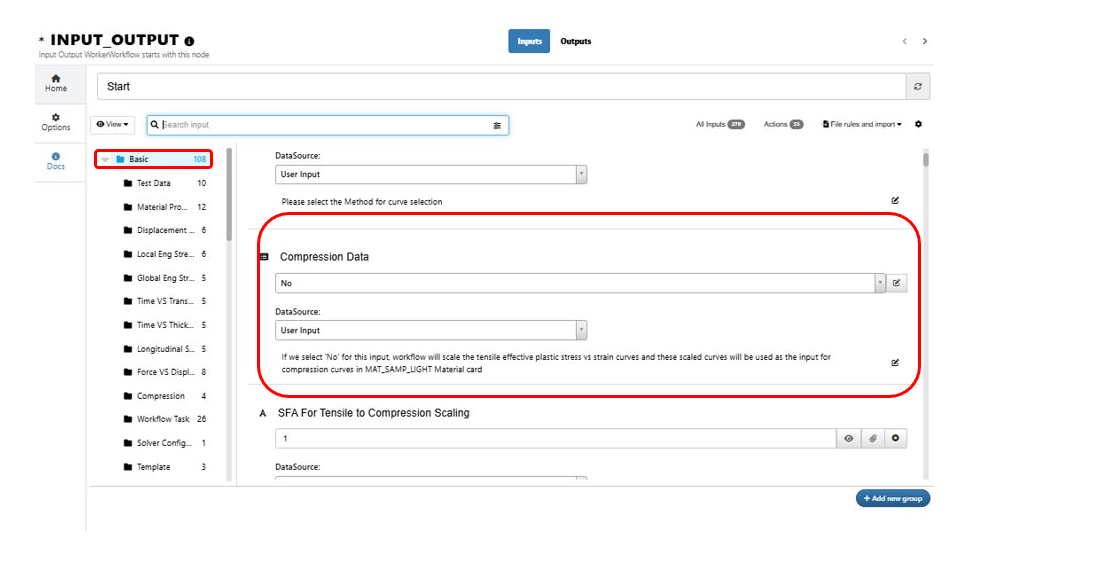Image resolution: width=1097 pixels, height=583 pixels.
Task: Click the edit pencil beside Compression Data dropdown
Action: coord(896,282)
